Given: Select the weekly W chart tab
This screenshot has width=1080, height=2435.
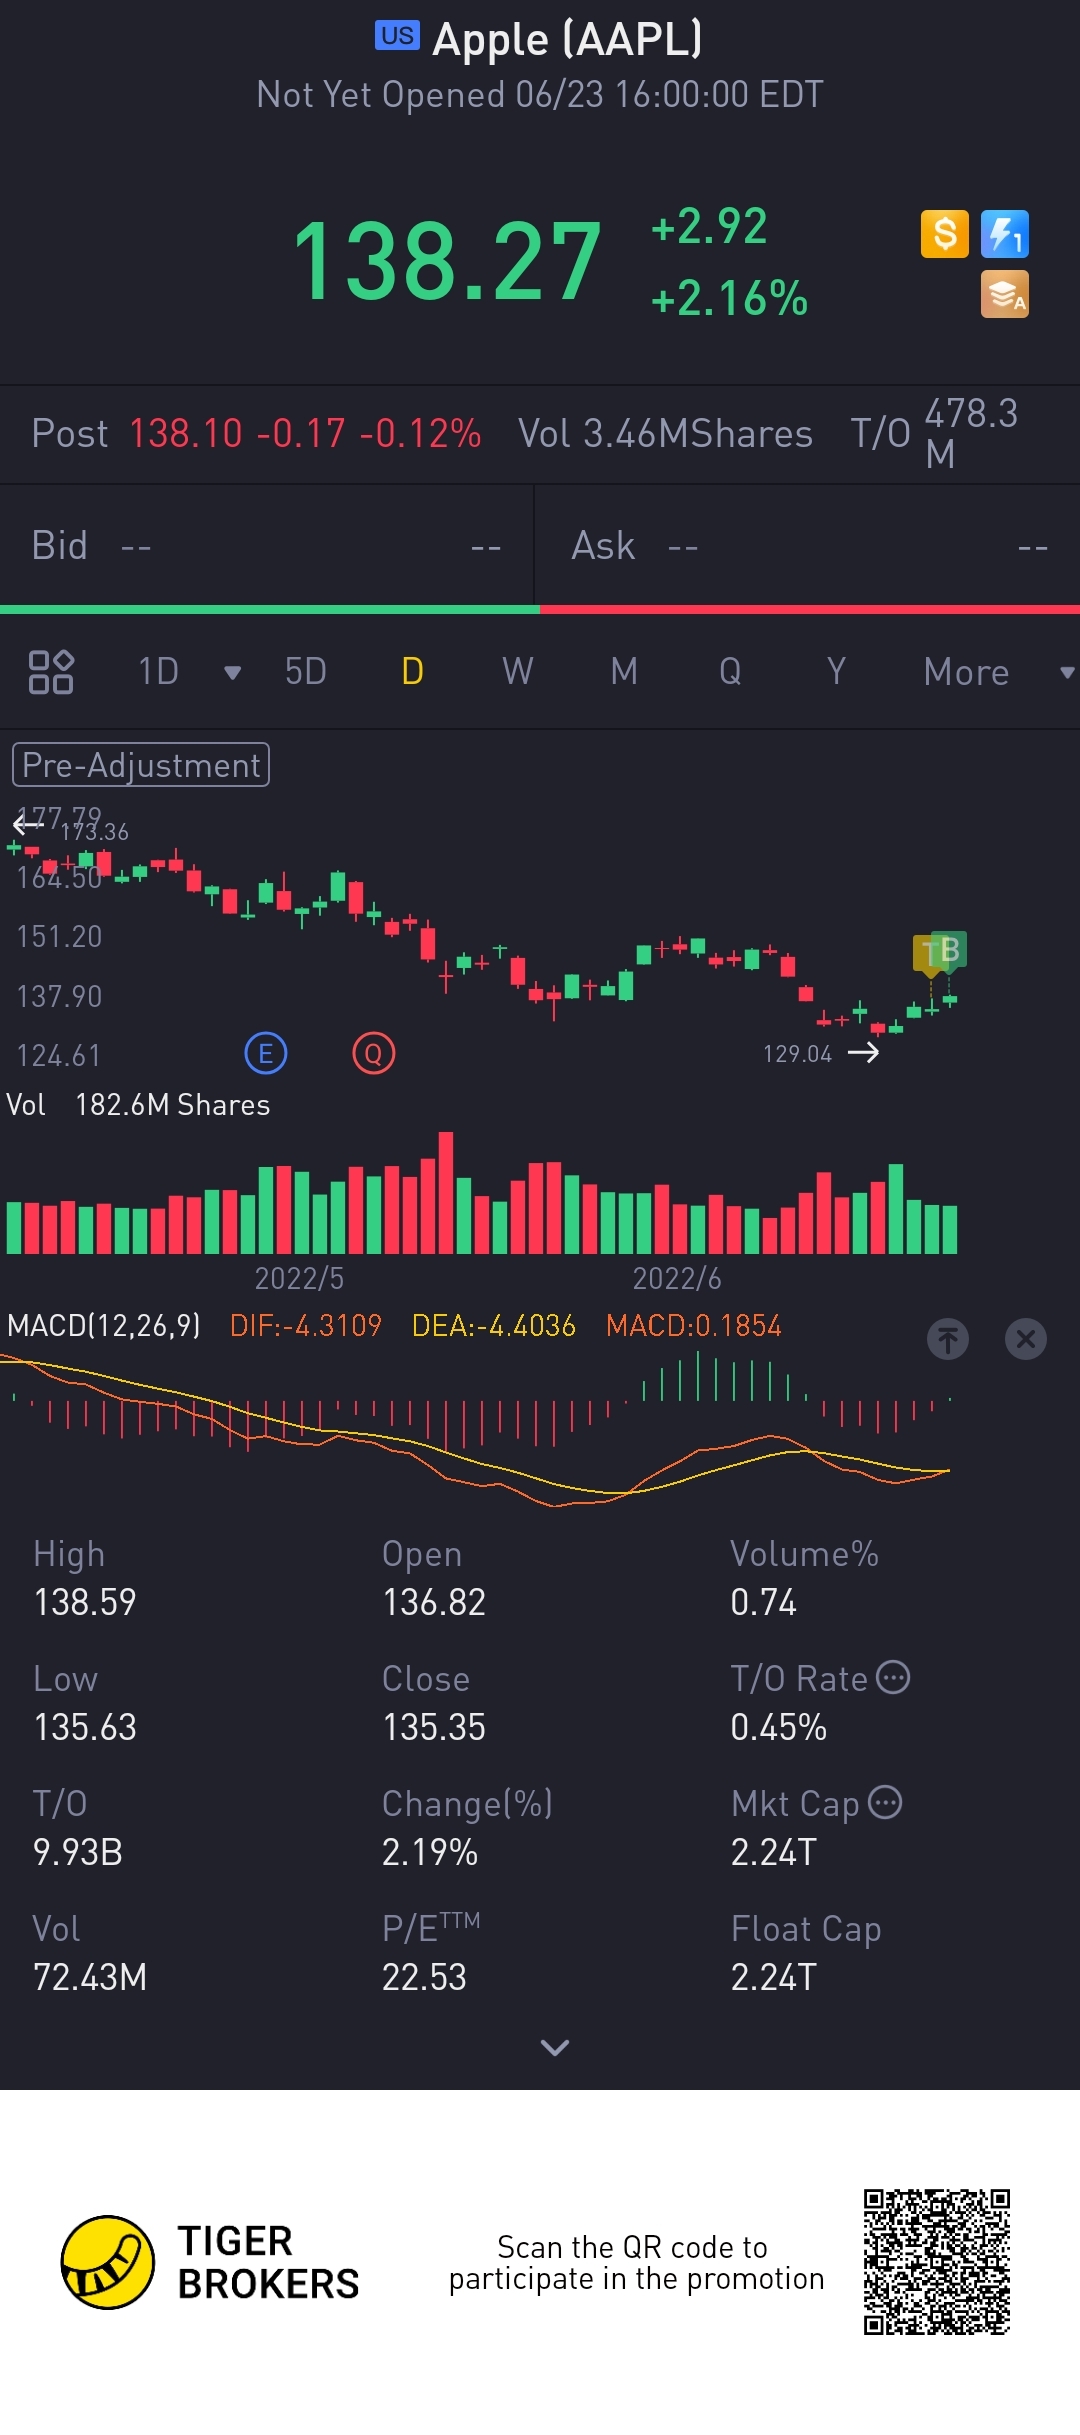Looking at the screenshot, I should click(518, 672).
